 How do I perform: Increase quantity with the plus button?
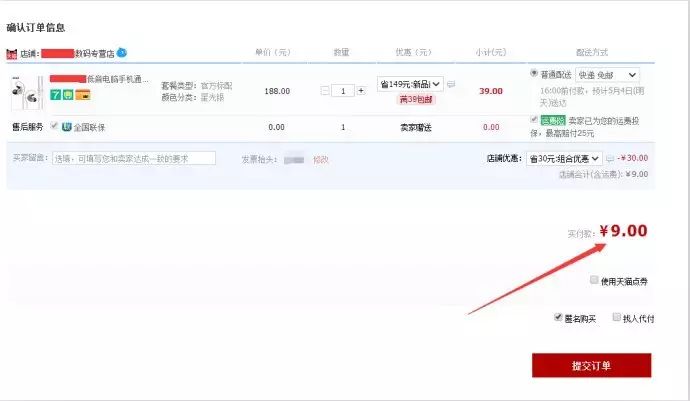361,91
